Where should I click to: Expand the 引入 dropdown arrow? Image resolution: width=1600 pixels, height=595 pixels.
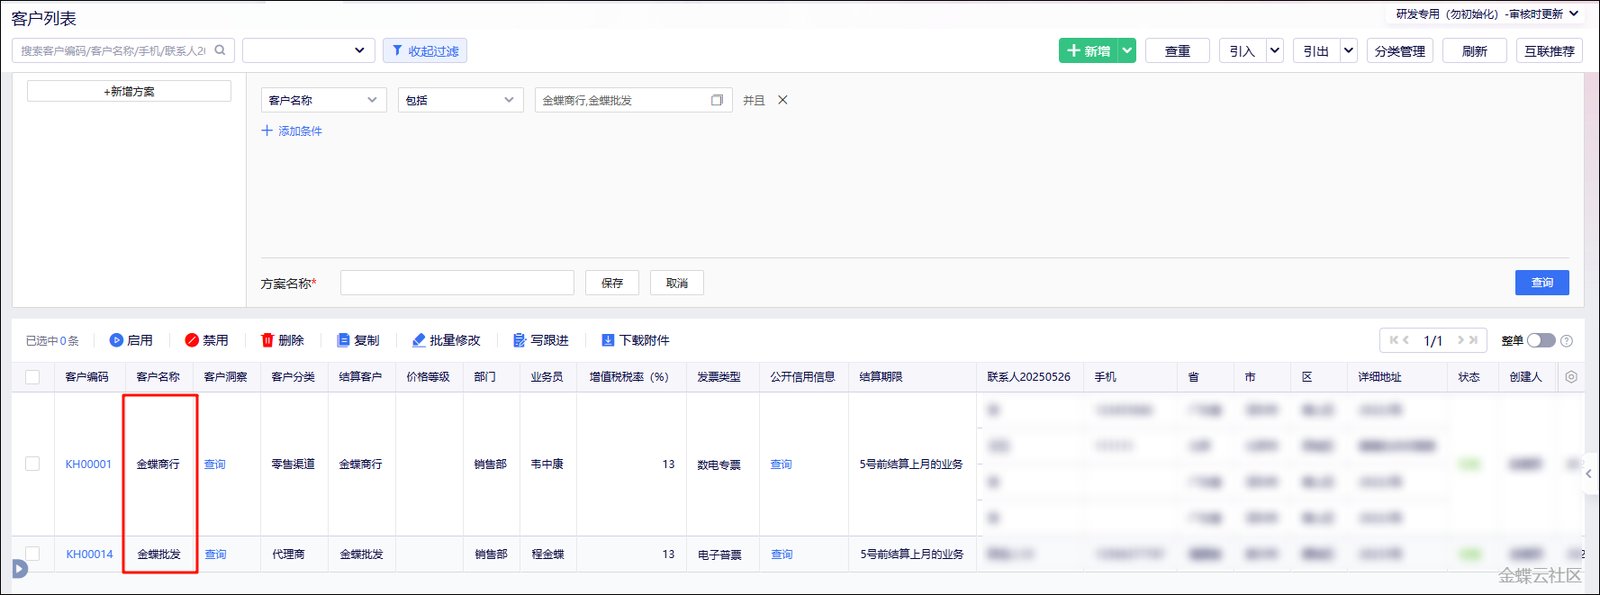(1275, 51)
